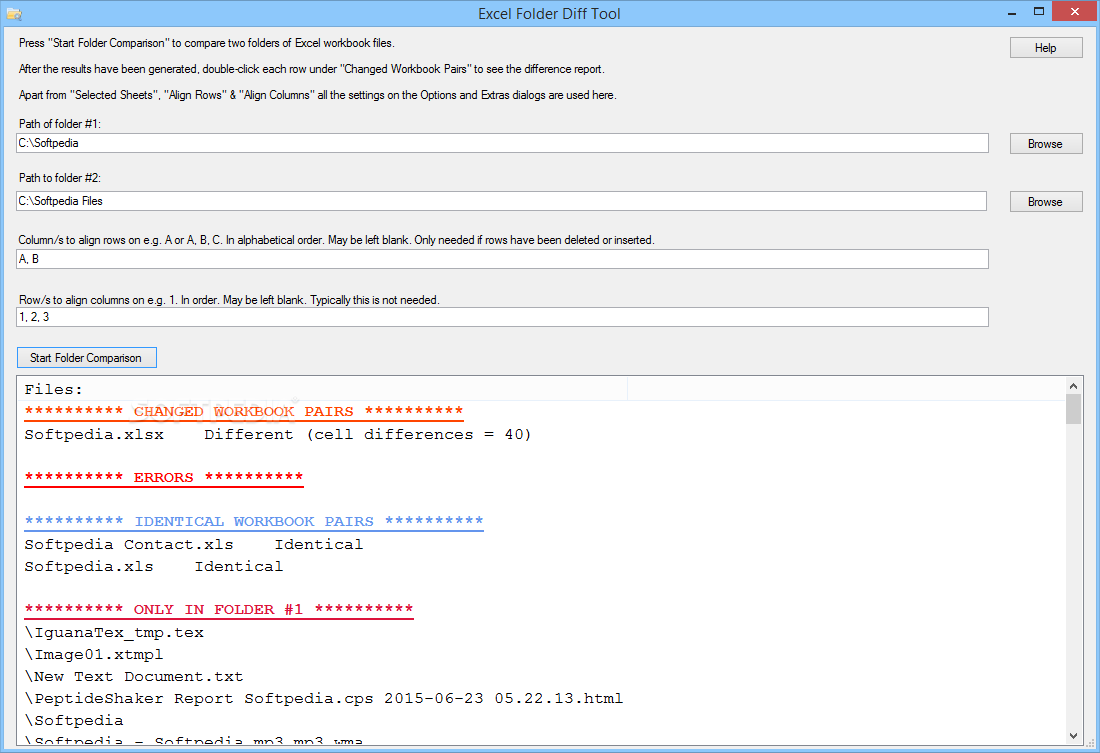Select the Softpedia.xlsx Different row
1100x753 pixels.
point(278,434)
